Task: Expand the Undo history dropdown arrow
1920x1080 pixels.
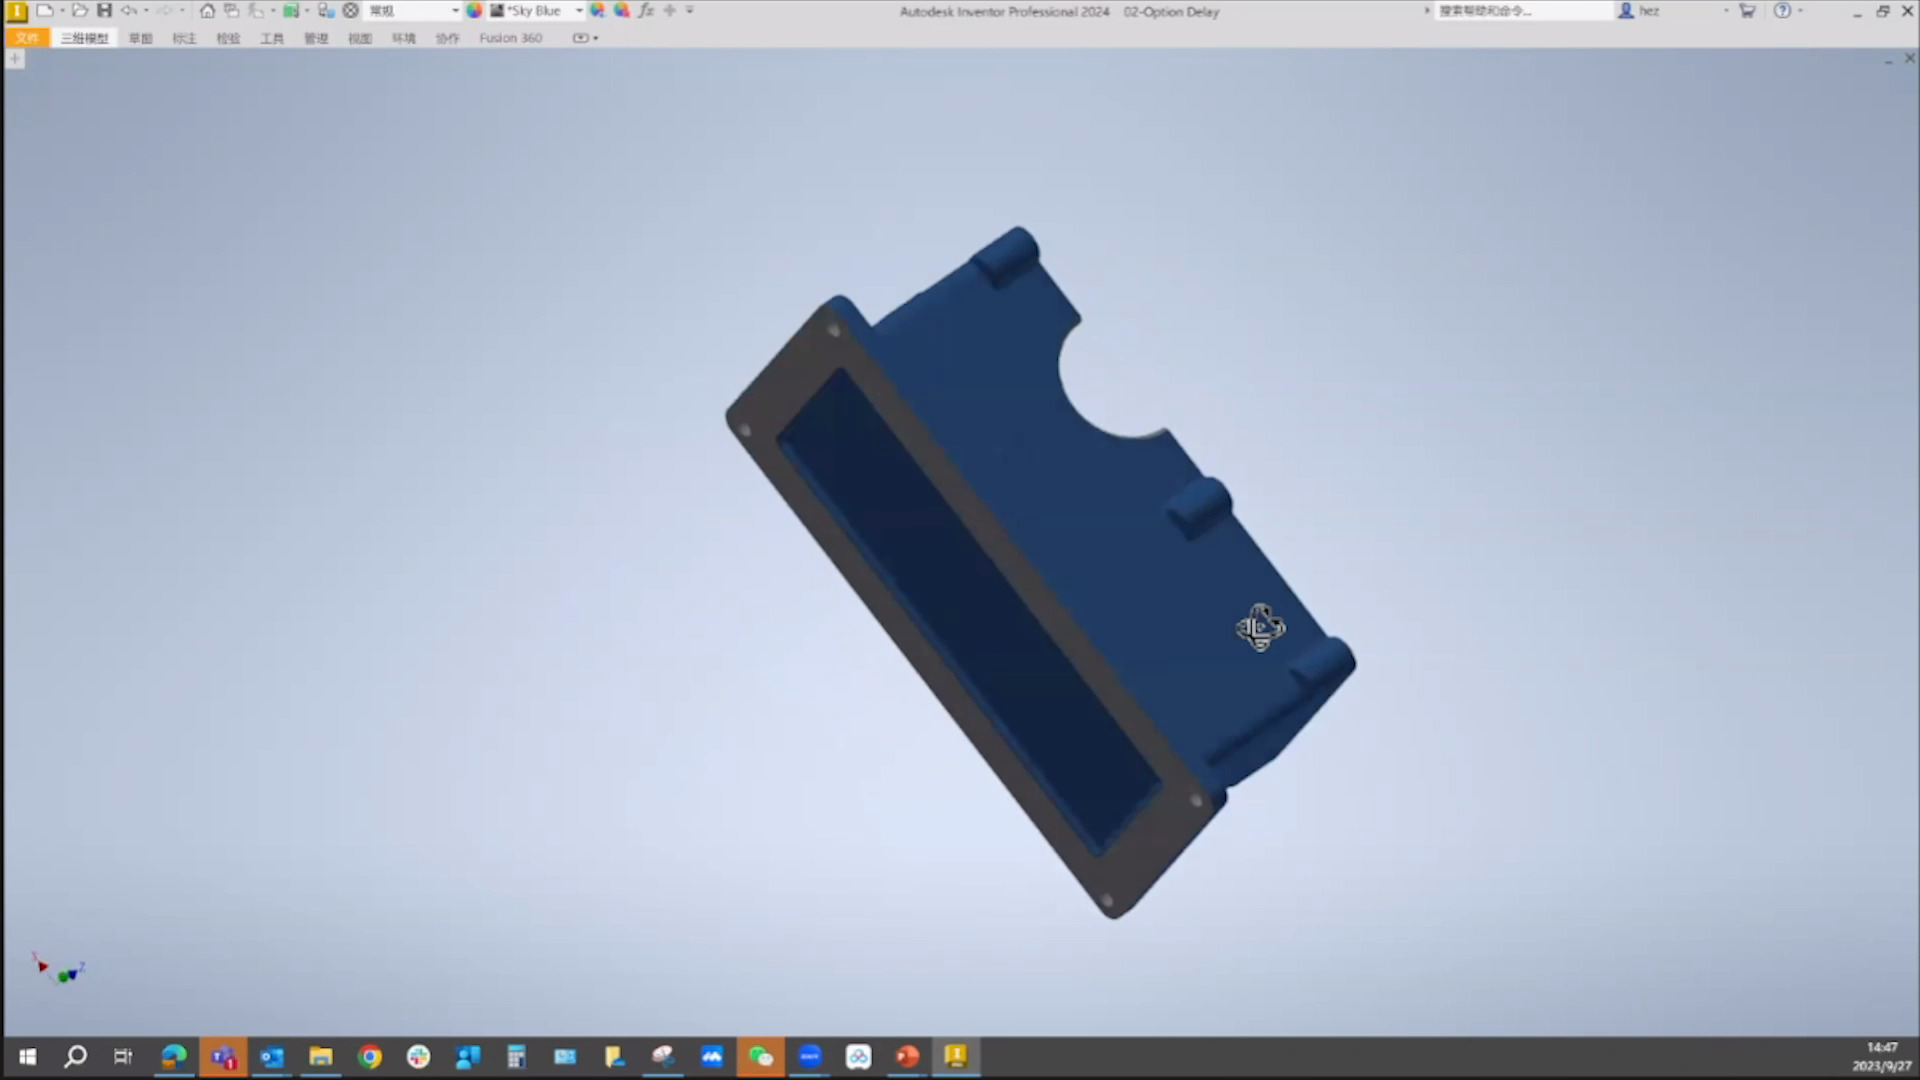Action: coord(145,10)
